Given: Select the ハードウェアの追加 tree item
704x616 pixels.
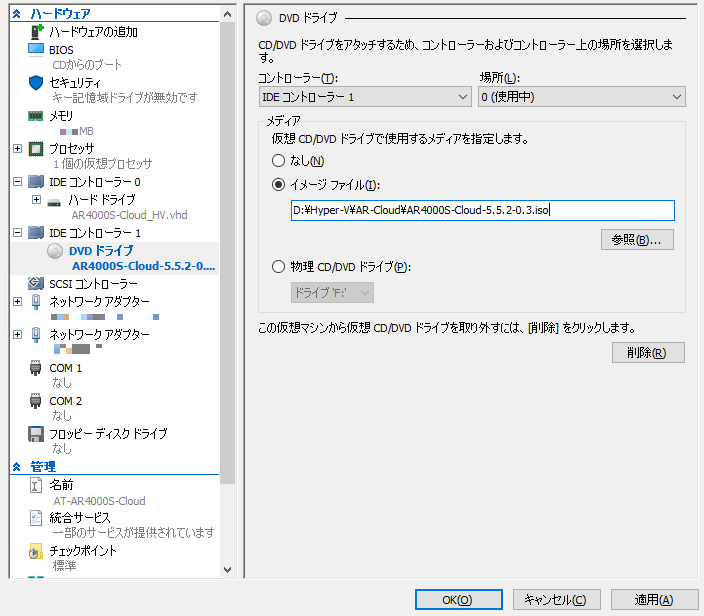Looking at the screenshot, I should [x=93, y=32].
